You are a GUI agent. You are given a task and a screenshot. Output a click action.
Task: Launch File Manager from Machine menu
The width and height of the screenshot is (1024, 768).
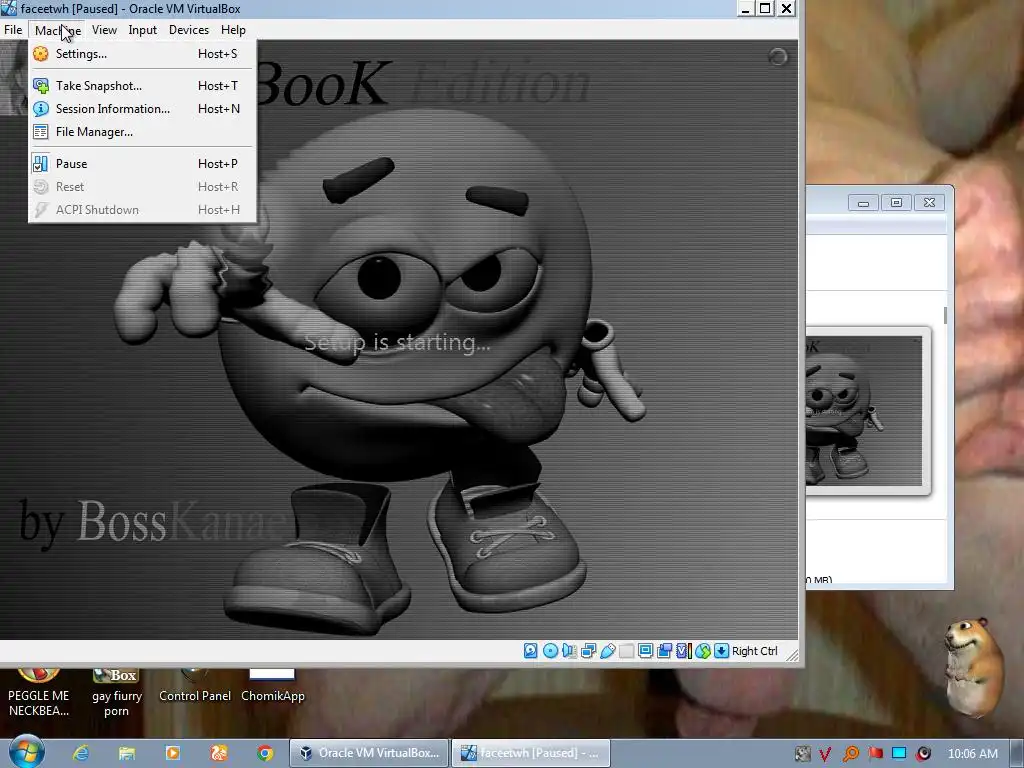pos(142,131)
